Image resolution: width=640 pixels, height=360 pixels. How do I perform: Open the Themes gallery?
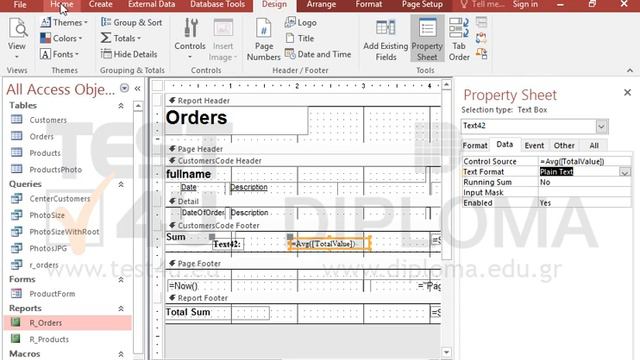pos(64,22)
